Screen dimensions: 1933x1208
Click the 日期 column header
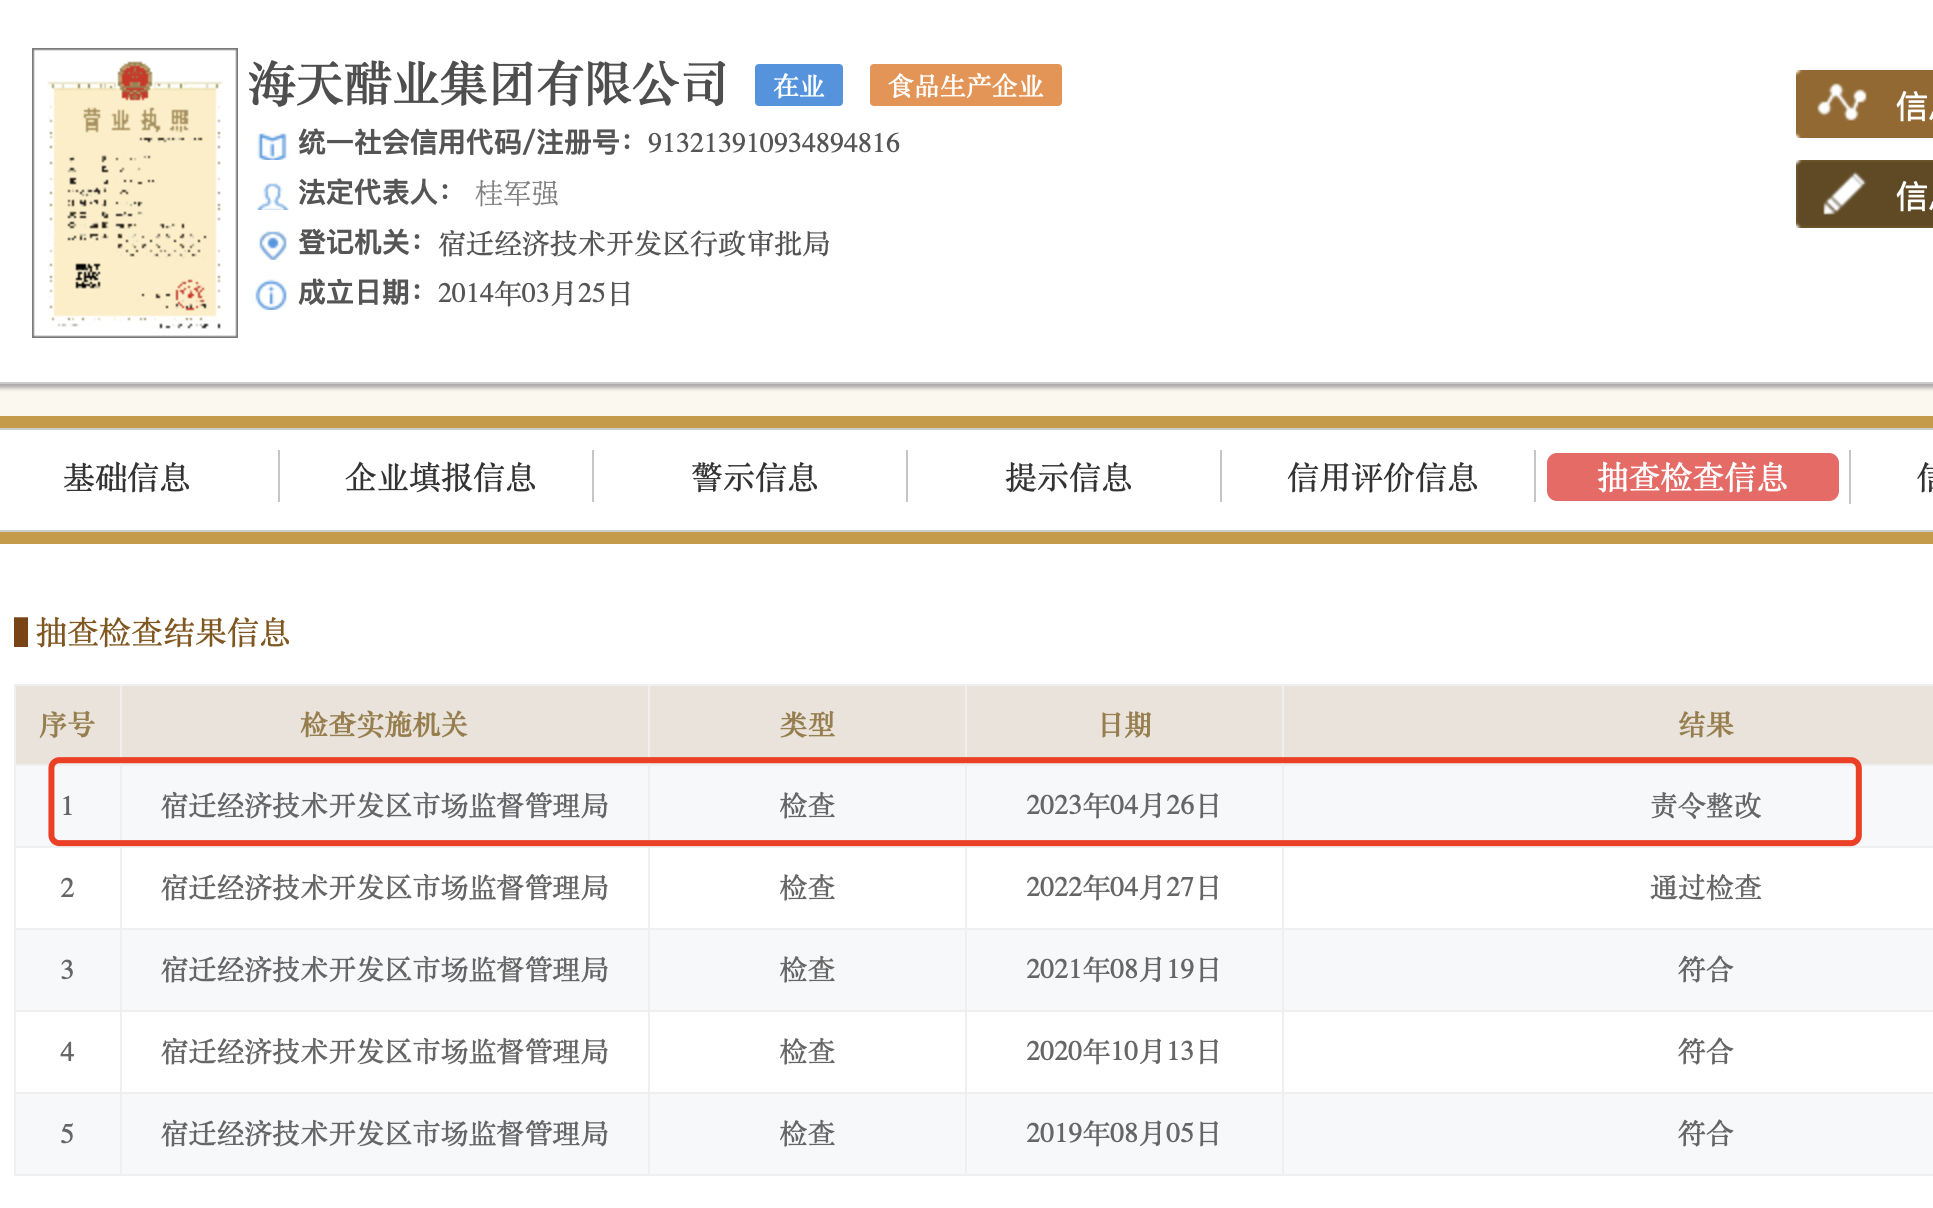coord(1124,724)
